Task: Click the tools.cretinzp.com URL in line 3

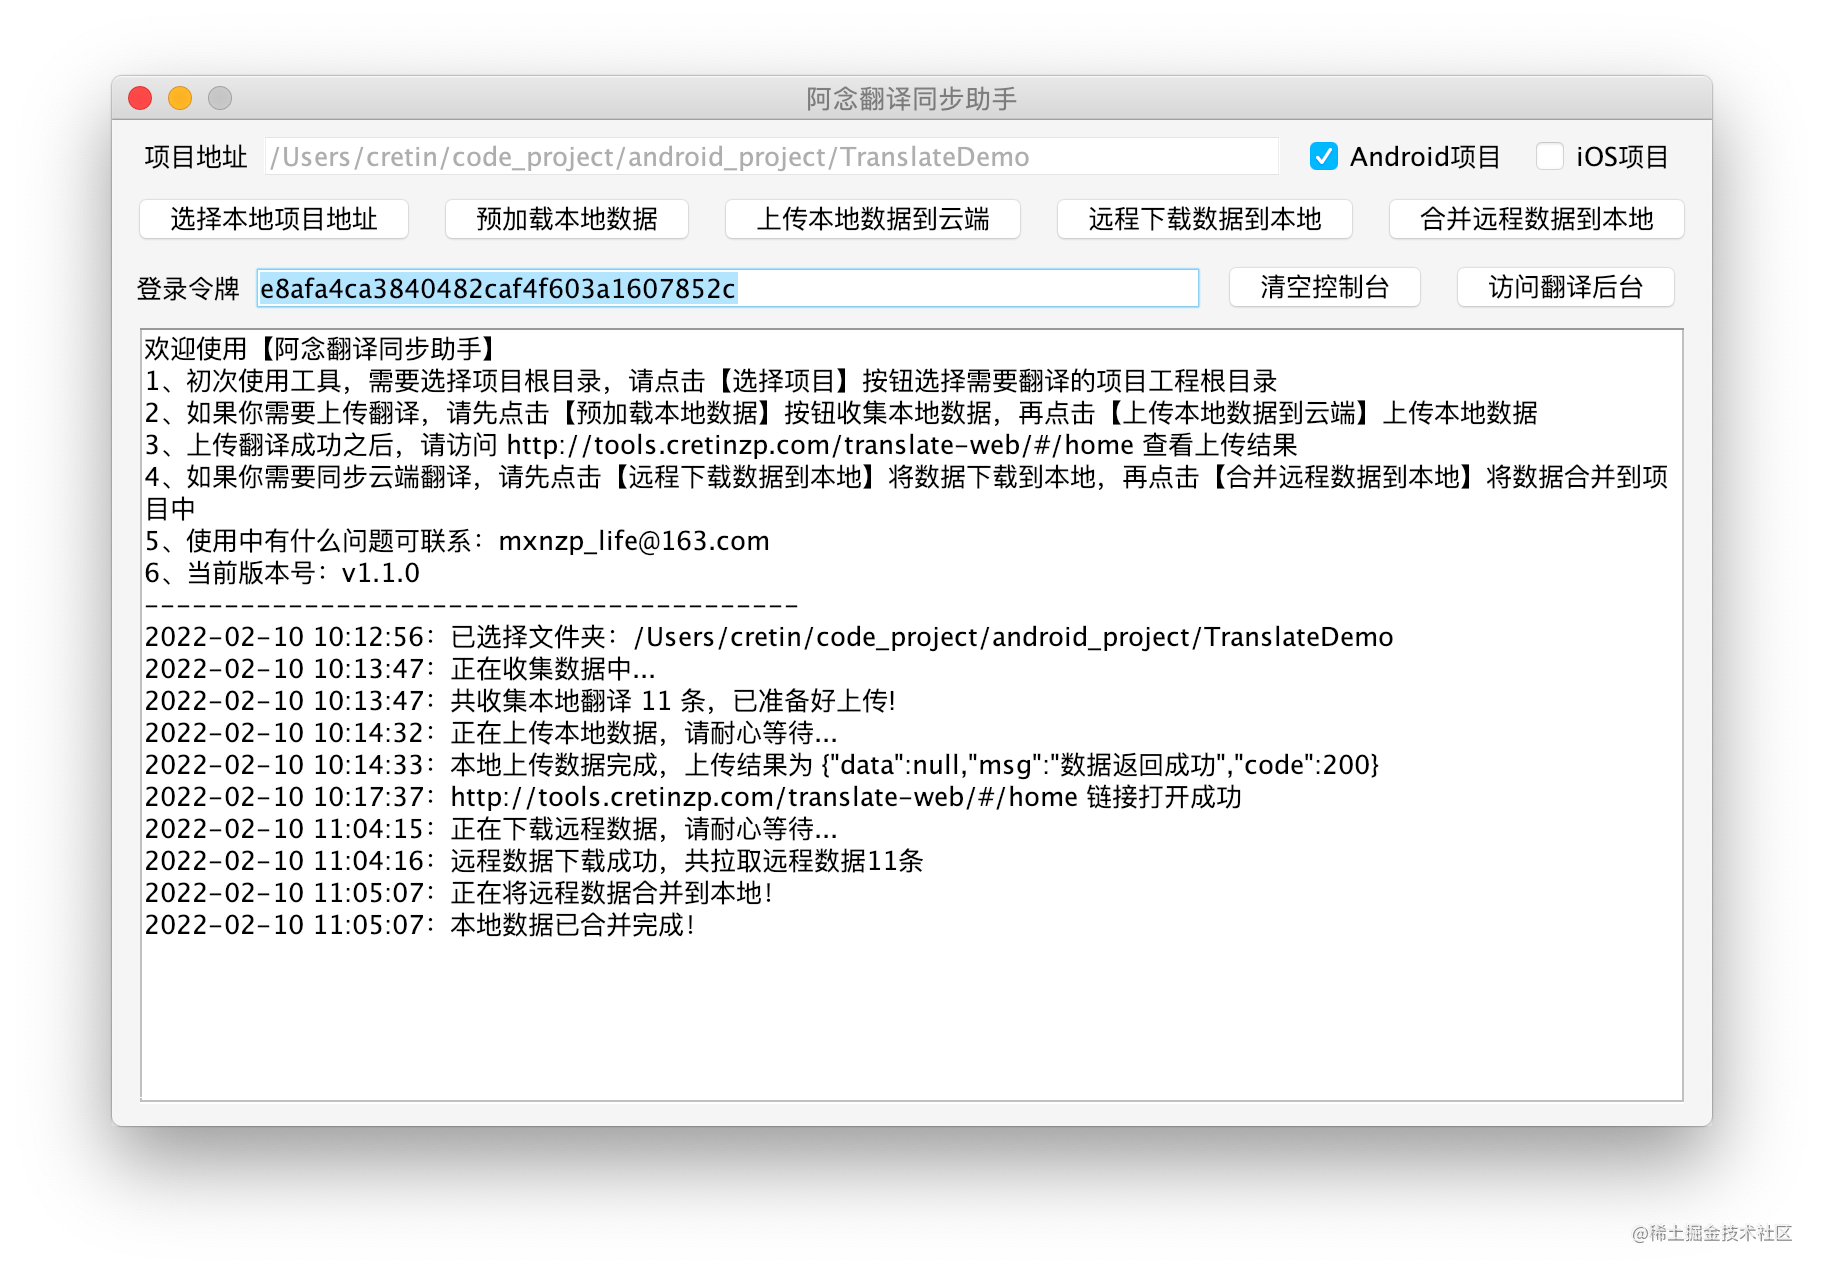Action: [x=820, y=445]
